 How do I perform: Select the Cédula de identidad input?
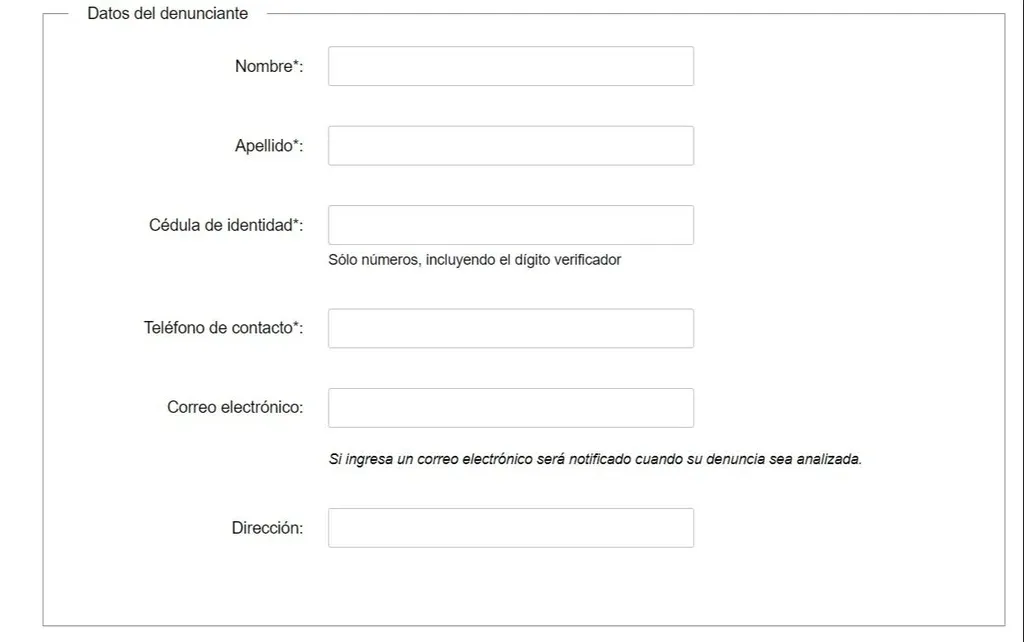coord(510,225)
